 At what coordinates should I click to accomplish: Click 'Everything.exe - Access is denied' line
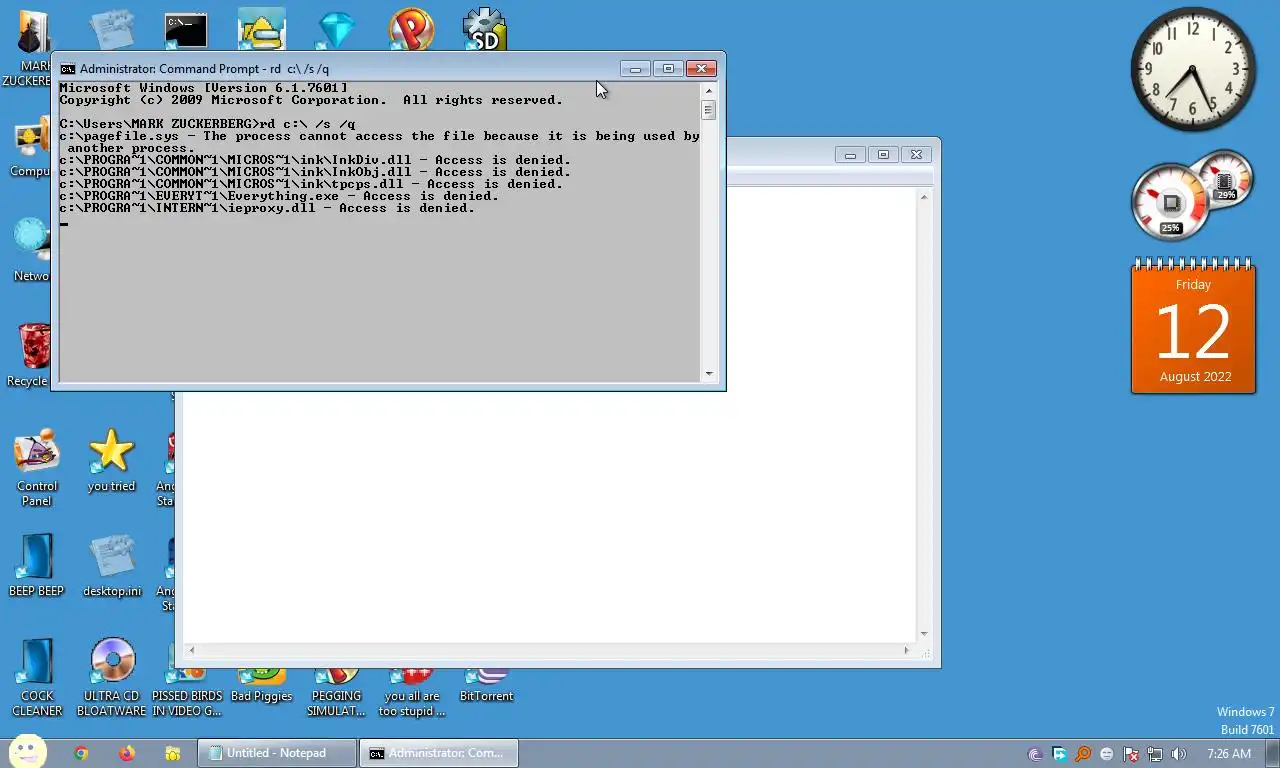click(x=279, y=196)
